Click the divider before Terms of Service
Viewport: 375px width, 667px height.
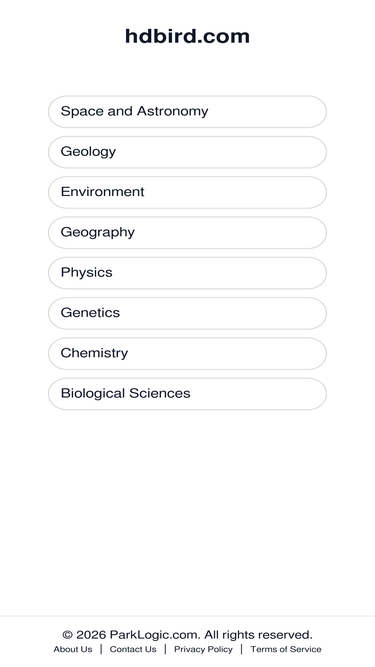tap(241, 649)
